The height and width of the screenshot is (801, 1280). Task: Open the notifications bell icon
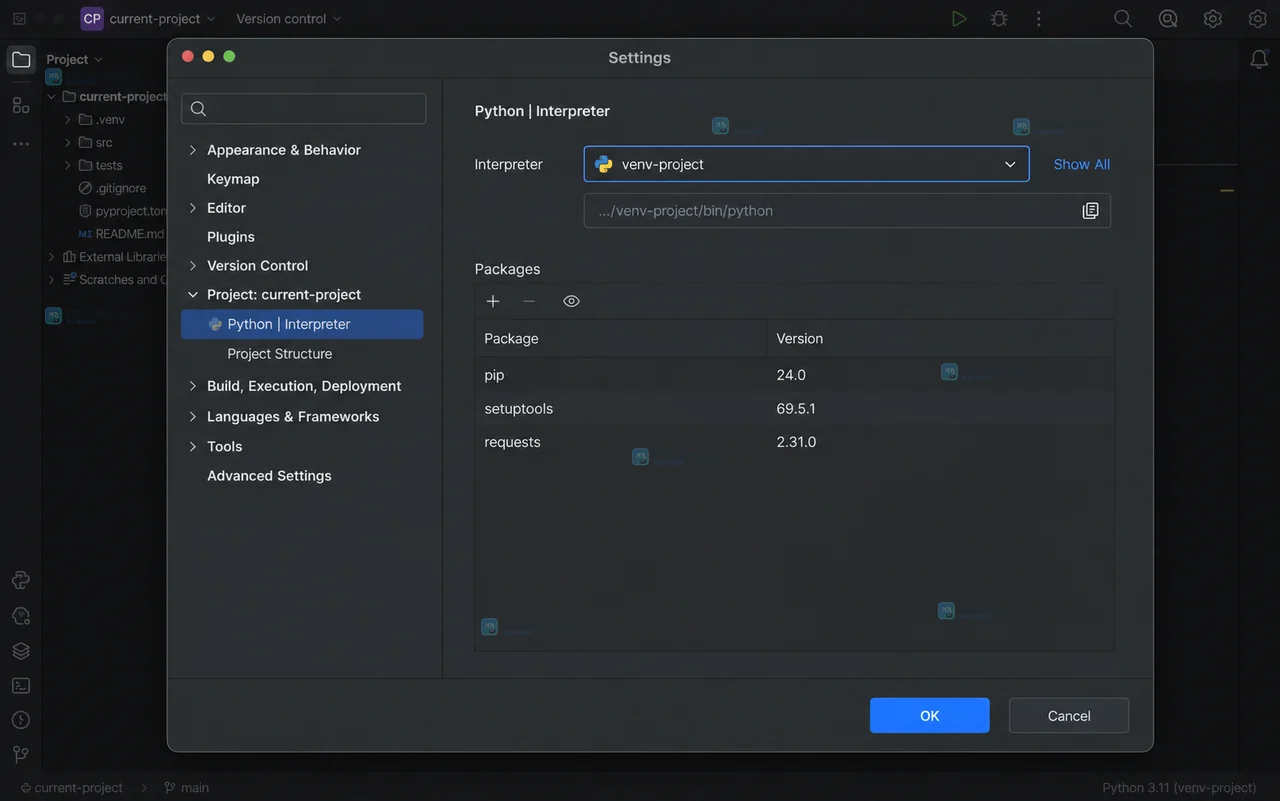coord(1260,60)
